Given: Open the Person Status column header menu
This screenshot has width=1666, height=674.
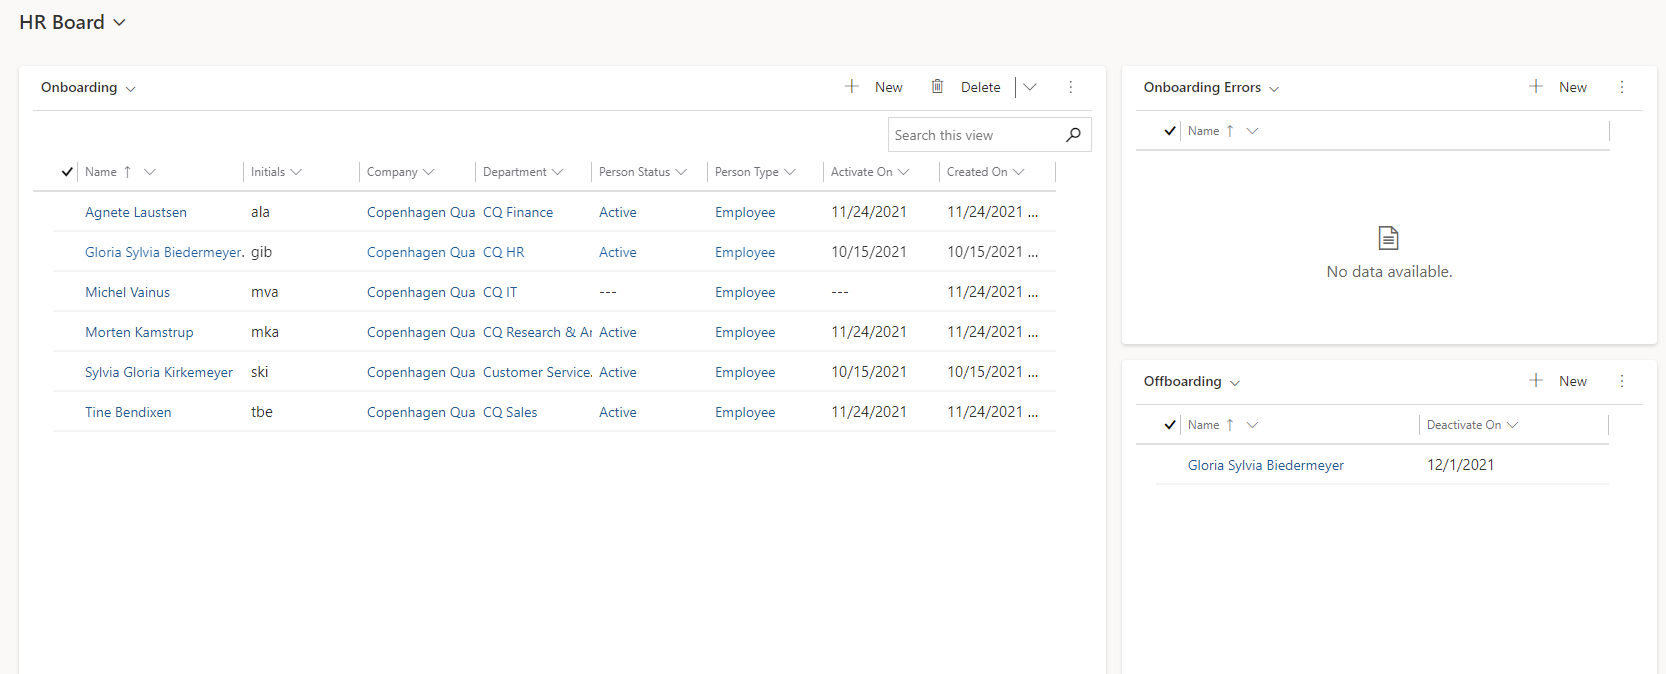Looking at the screenshot, I should click(642, 172).
